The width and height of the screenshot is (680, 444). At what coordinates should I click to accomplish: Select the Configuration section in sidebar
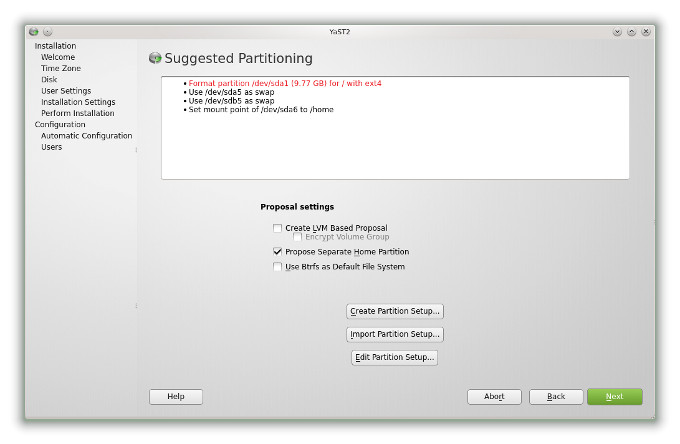60,125
